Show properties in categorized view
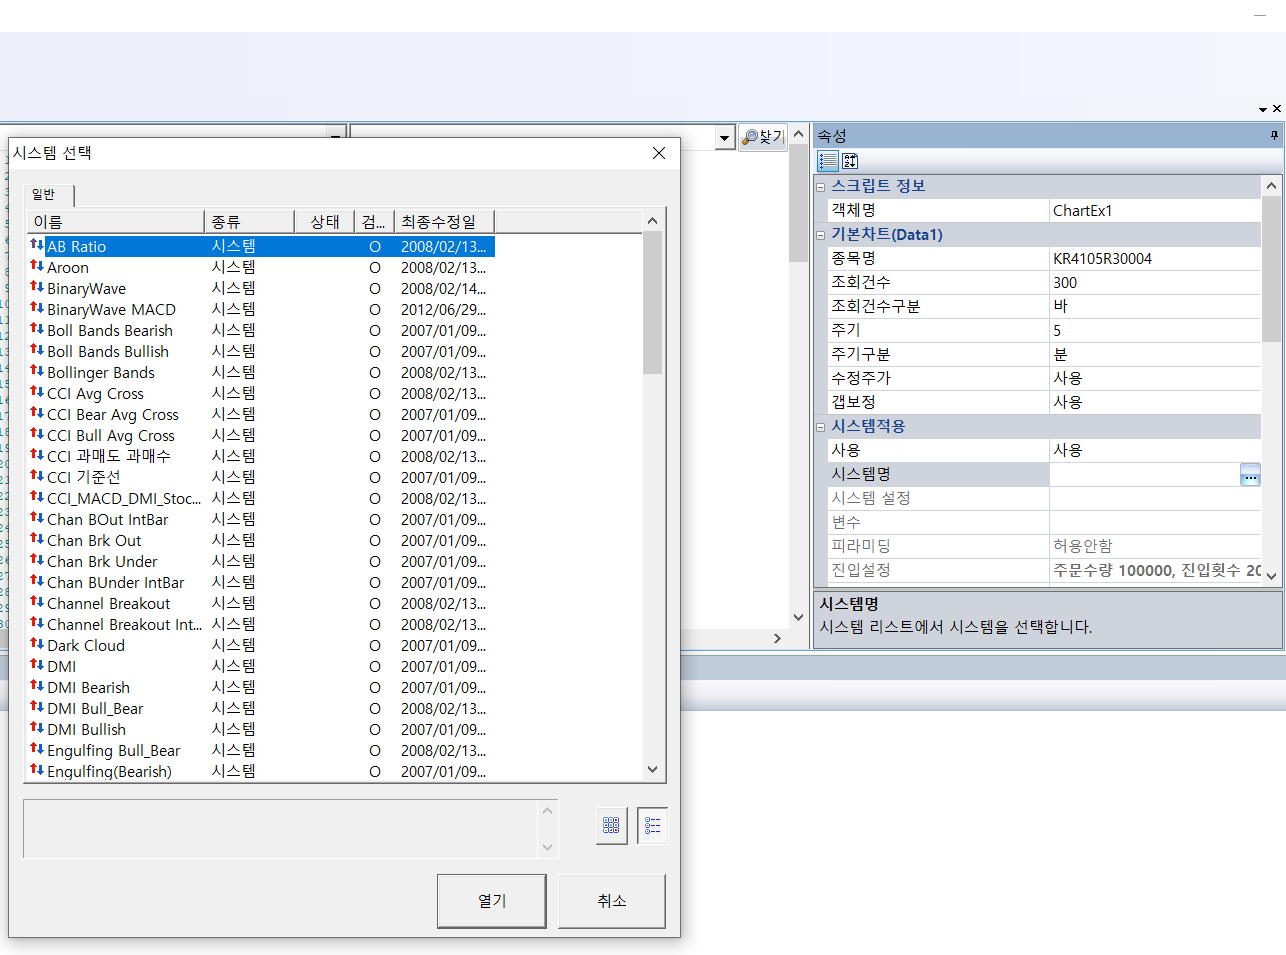This screenshot has height=955, width=1286. tap(827, 161)
